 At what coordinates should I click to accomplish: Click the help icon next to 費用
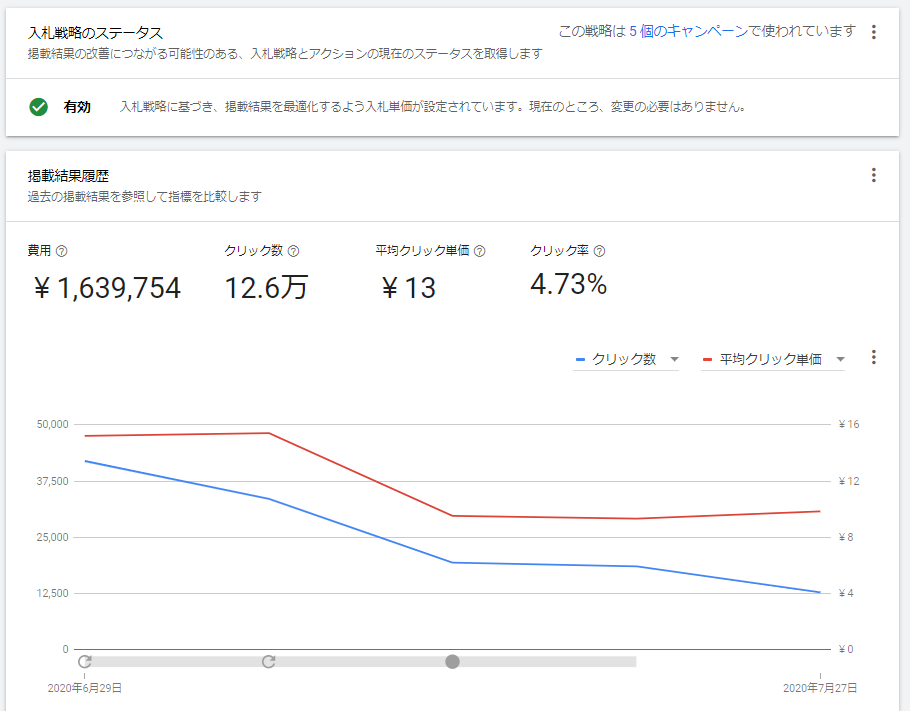click(62, 251)
